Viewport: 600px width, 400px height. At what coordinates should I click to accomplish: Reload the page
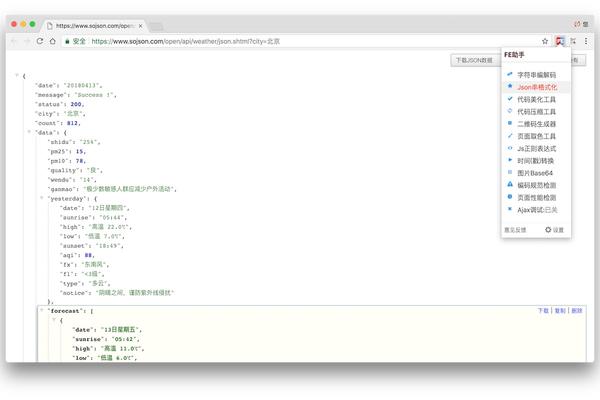click(x=39, y=41)
